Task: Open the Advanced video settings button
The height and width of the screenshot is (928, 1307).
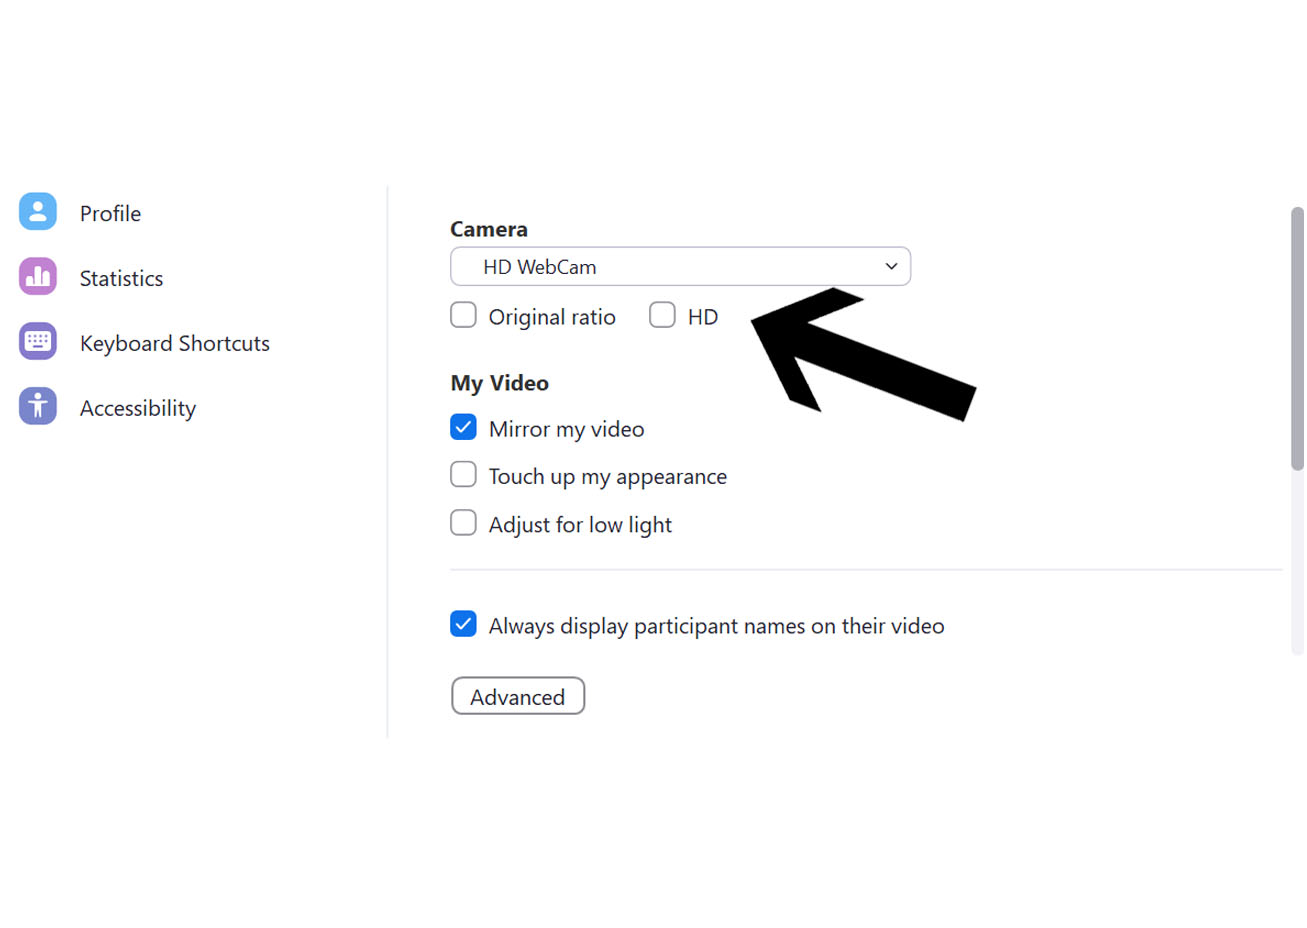Action: 518,697
